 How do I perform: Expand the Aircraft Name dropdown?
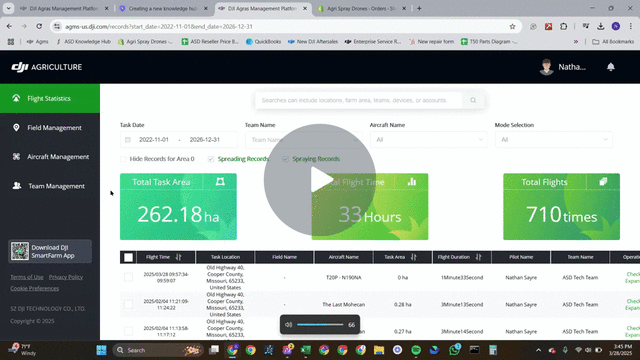click(429, 140)
